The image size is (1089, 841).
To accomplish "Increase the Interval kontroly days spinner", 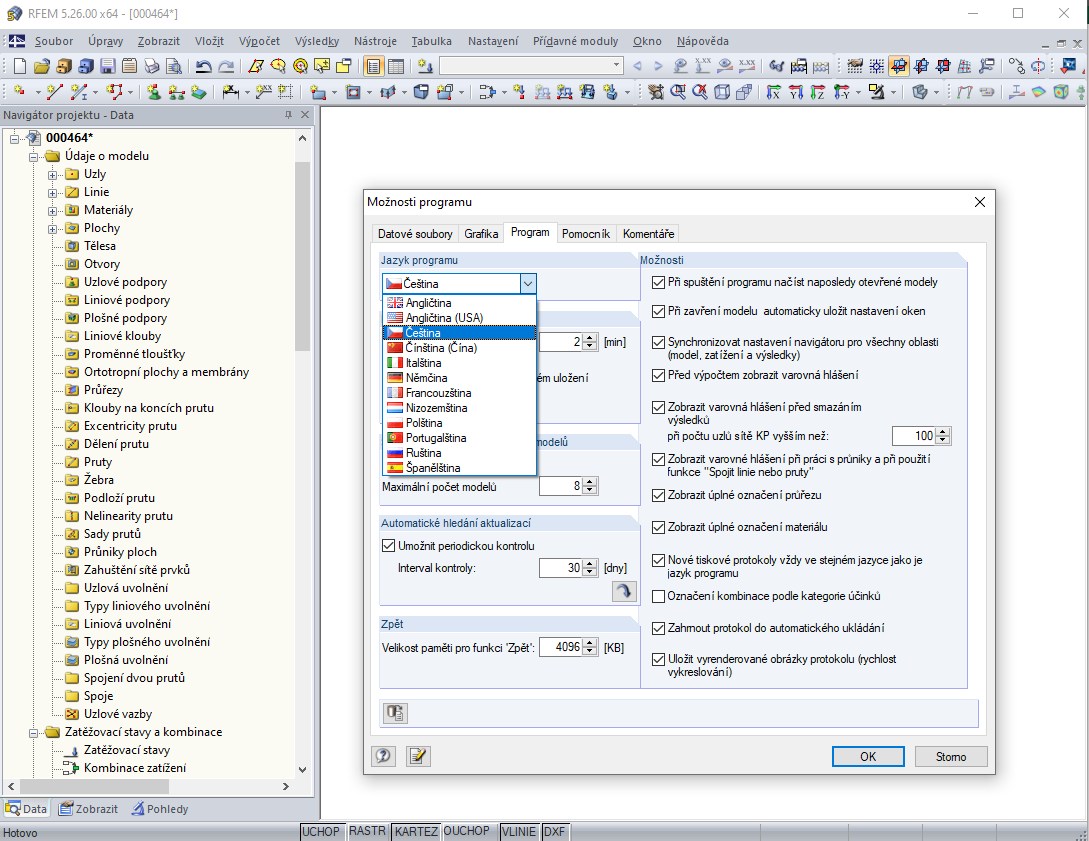I will [590, 564].
